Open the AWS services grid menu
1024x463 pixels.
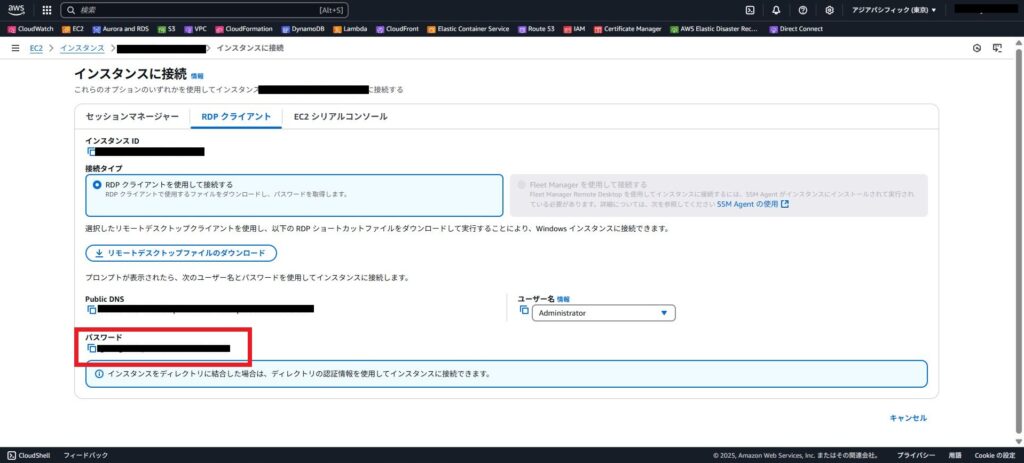pyautogui.click(x=46, y=10)
